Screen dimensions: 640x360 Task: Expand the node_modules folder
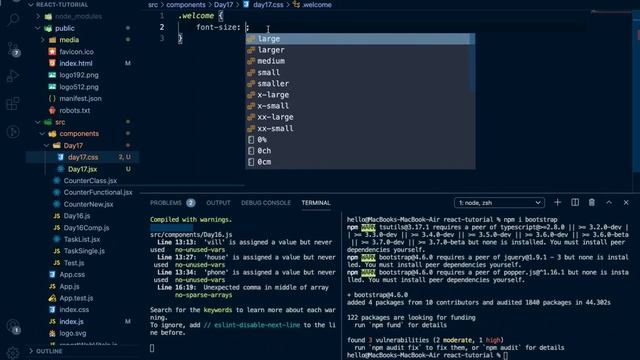coord(38,16)
